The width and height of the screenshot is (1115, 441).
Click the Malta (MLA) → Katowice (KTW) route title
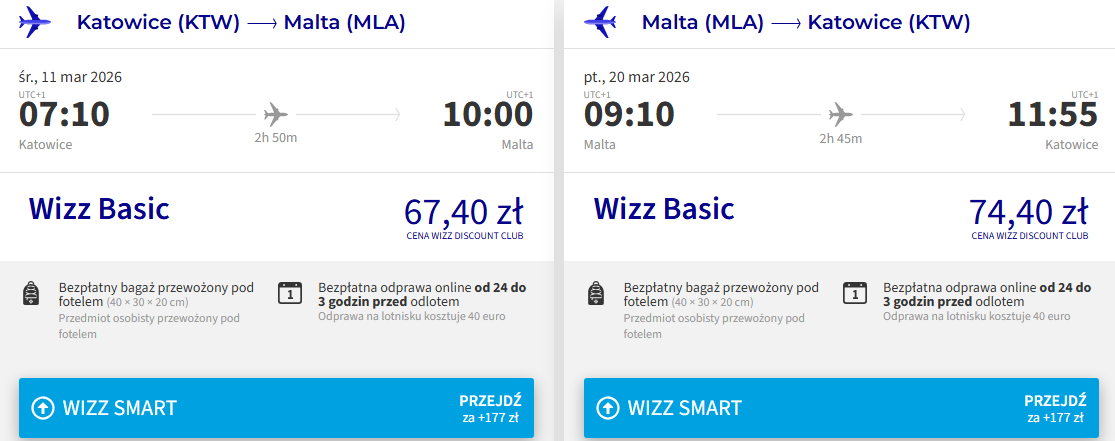point(806,23)
